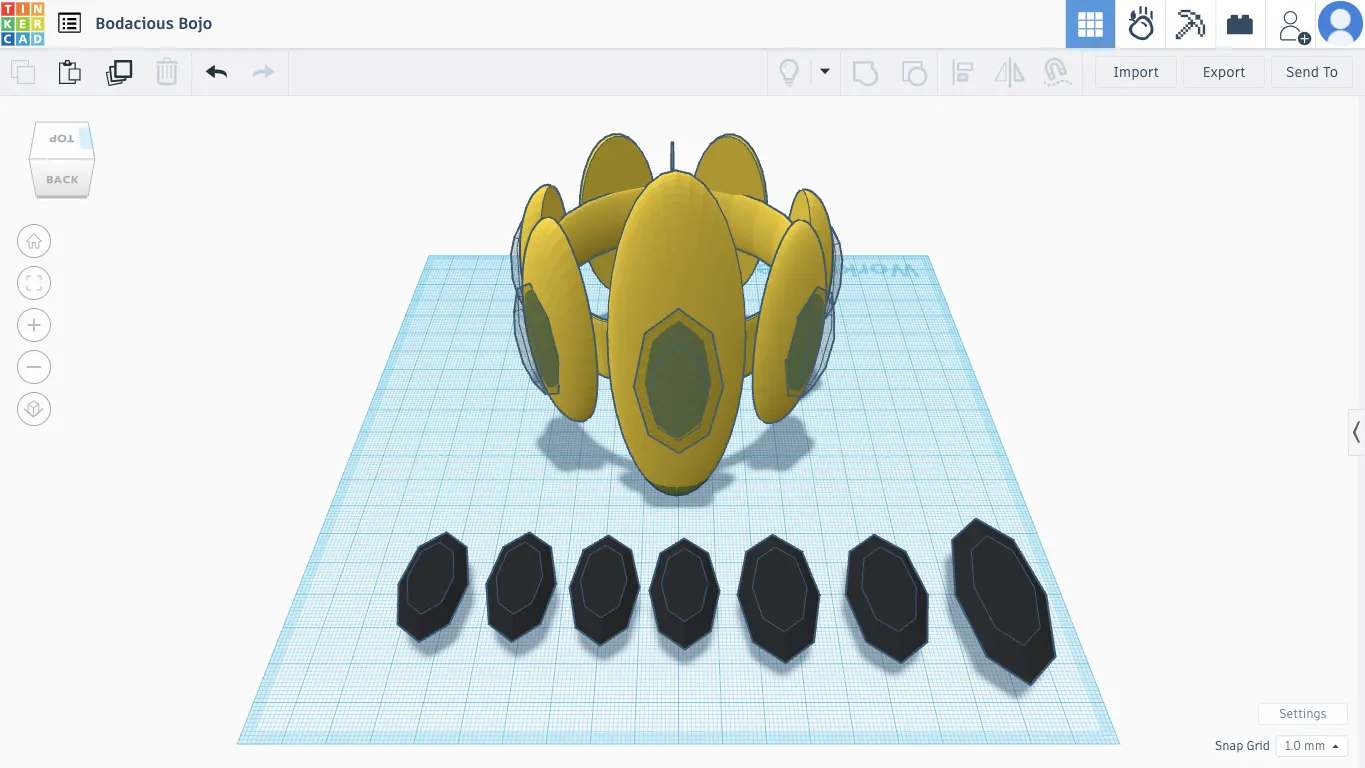Click the TOP face of view cube
The height and width of the screenshot is (768, 1365).
pyautogui.click(x=61, y=139)
